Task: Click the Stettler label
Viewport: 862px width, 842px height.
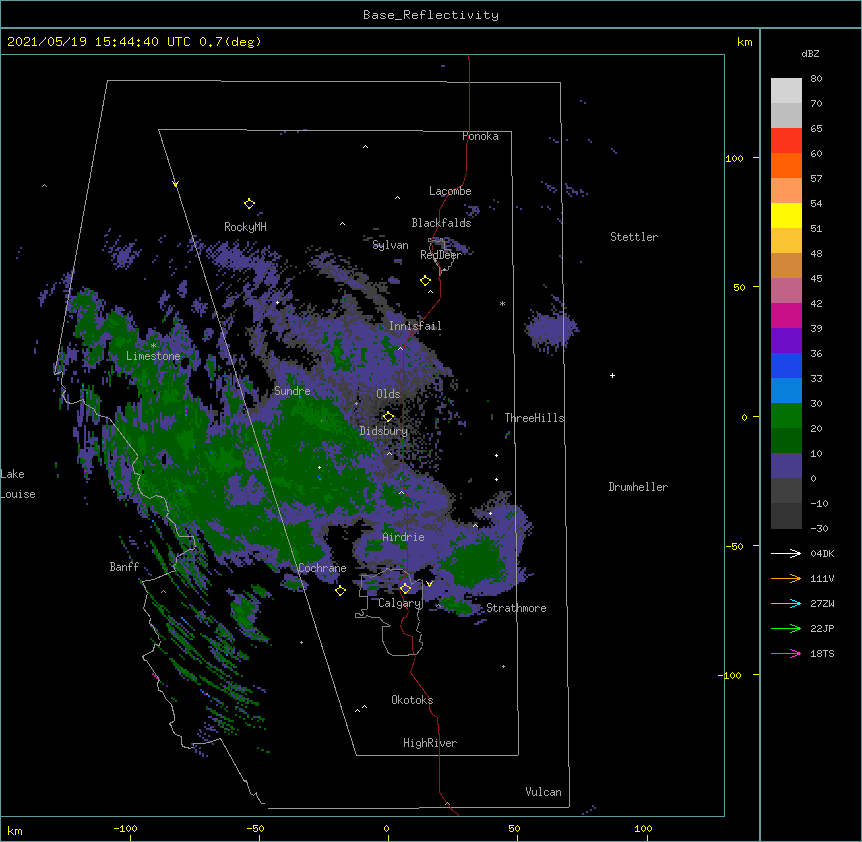Action: 634,237
